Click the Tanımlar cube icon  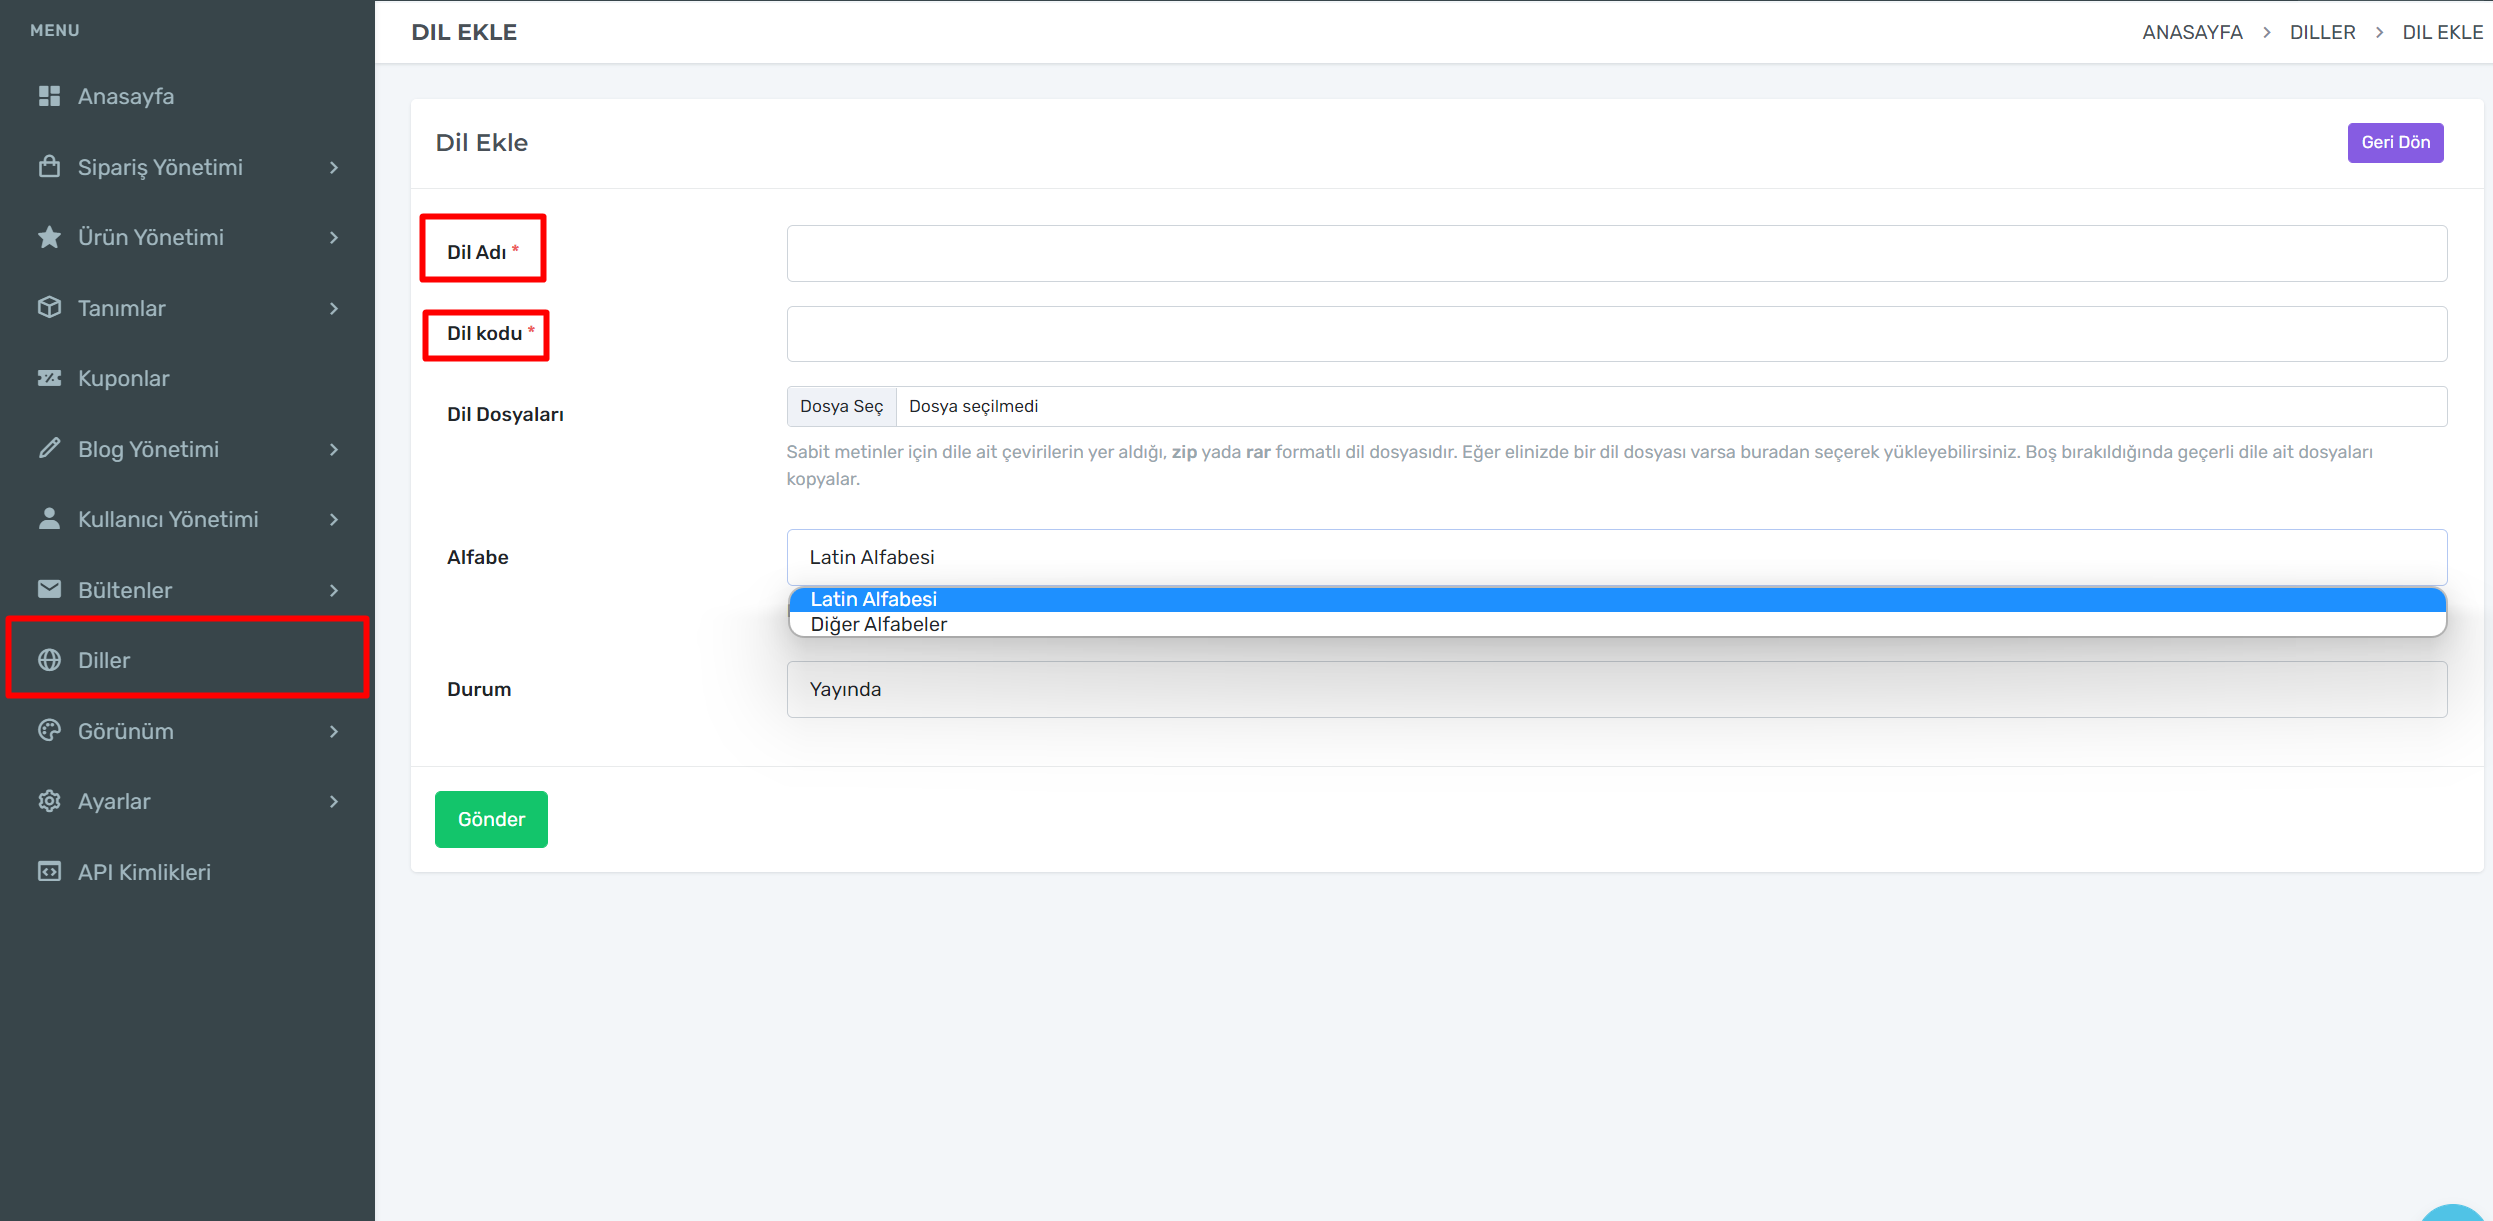coord(49,308)
